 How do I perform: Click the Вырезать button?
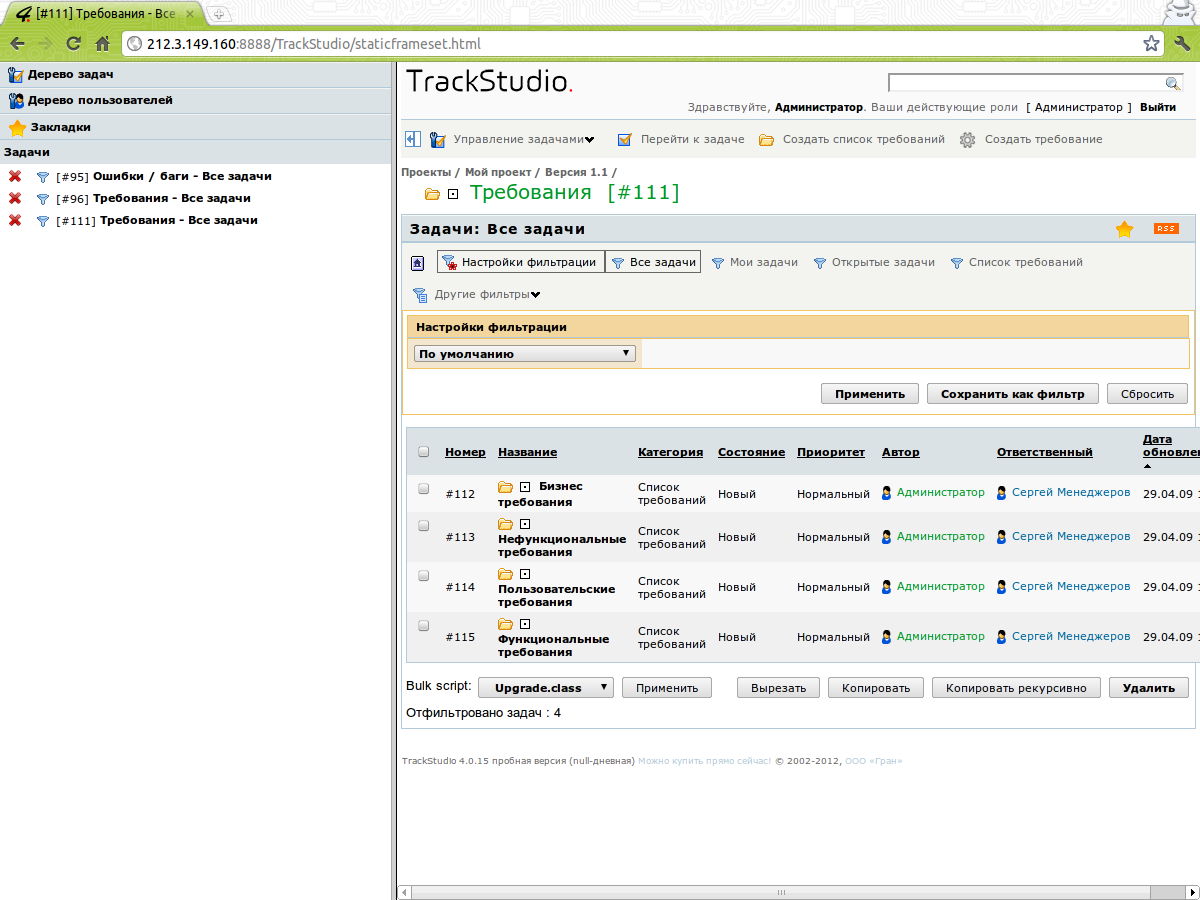[x=778, y=688]
